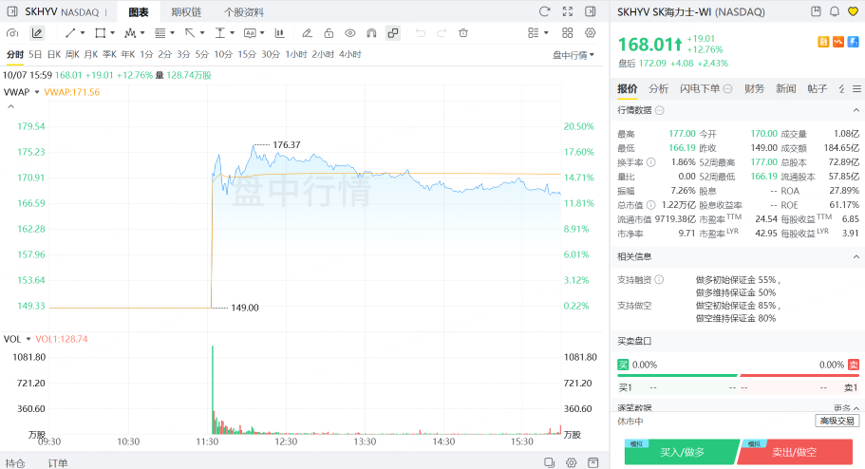The image size is (865, 469).
Task: Select the price range measure tool
Action: [220, 33]
